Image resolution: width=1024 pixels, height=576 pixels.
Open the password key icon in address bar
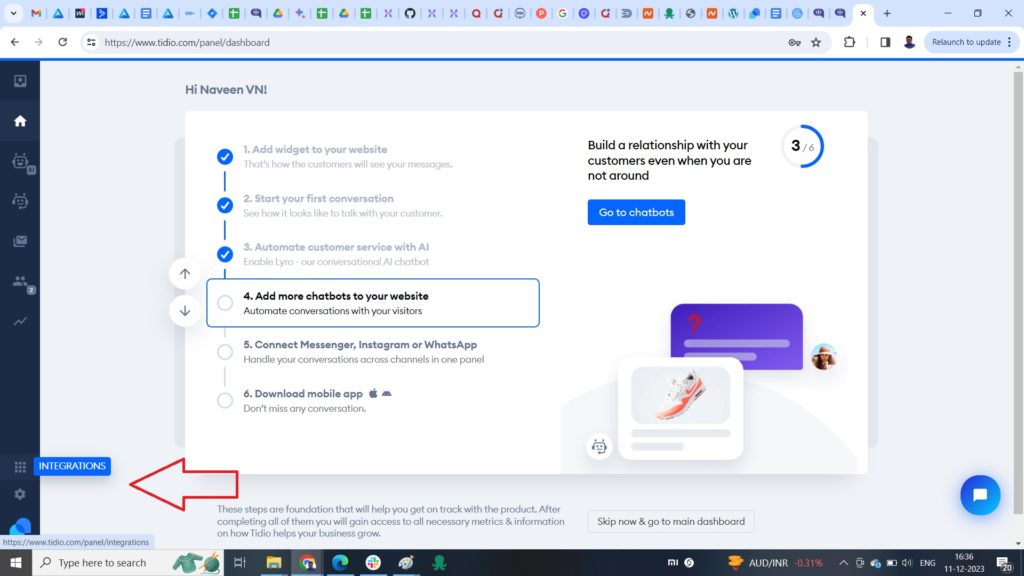(x=794, y=42)
